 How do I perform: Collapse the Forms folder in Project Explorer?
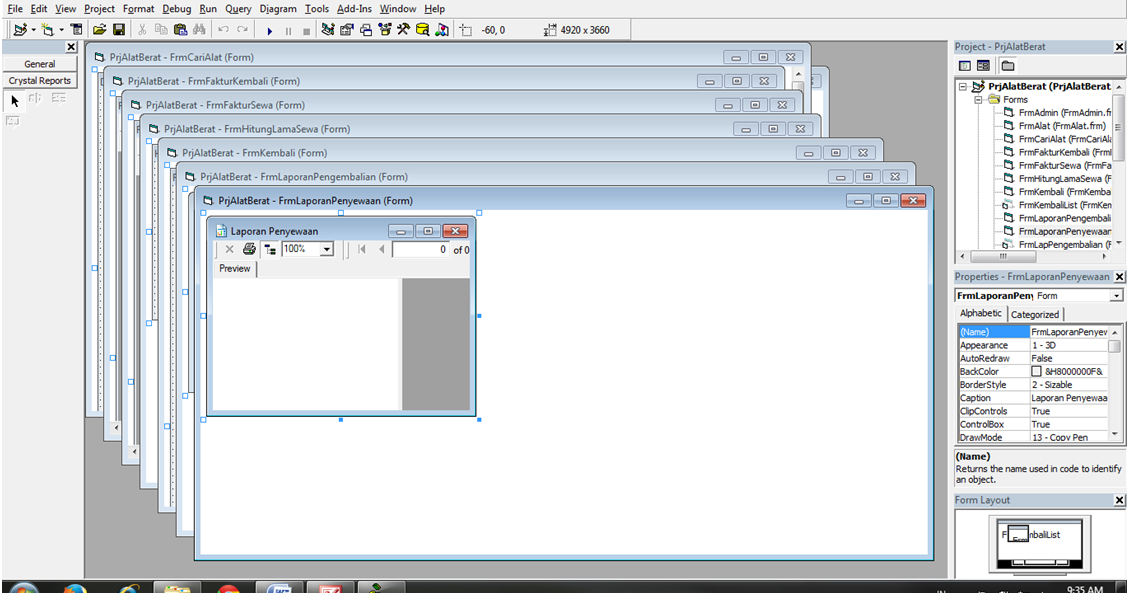(978, 100)
